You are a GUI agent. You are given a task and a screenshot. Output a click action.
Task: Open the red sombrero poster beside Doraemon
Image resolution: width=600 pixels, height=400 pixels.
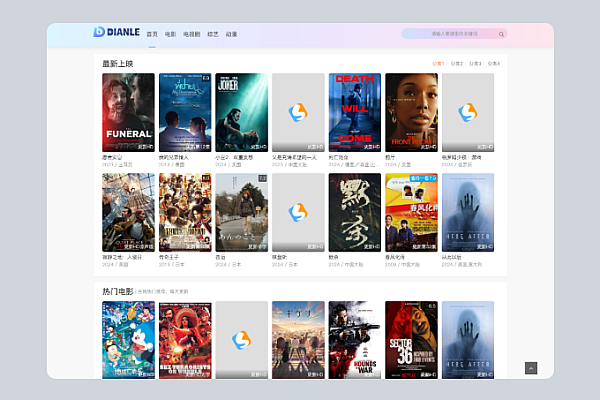185,340
